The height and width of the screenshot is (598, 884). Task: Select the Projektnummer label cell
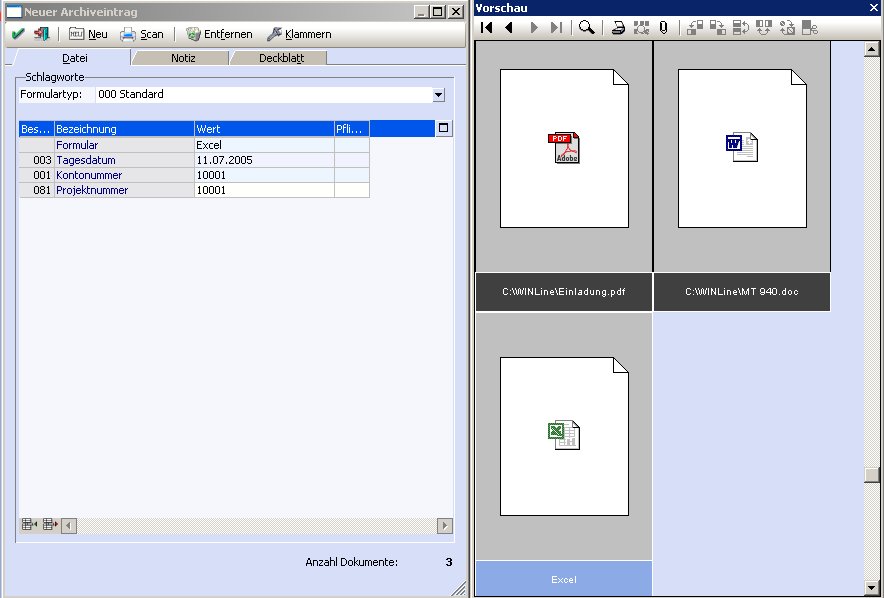(124, 190)
